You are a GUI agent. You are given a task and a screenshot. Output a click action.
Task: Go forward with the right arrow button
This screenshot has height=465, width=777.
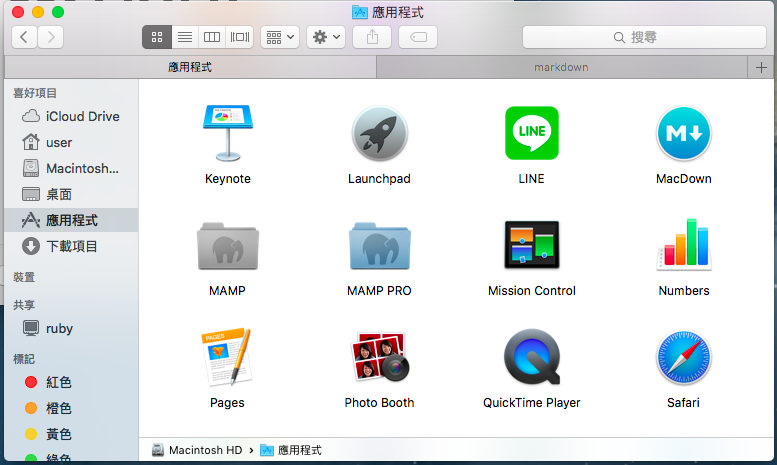pyautogui.click(x=51, y=37)
